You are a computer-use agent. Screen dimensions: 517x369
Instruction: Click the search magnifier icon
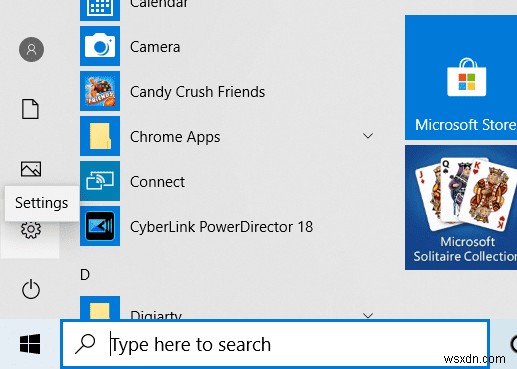(85, 344)
